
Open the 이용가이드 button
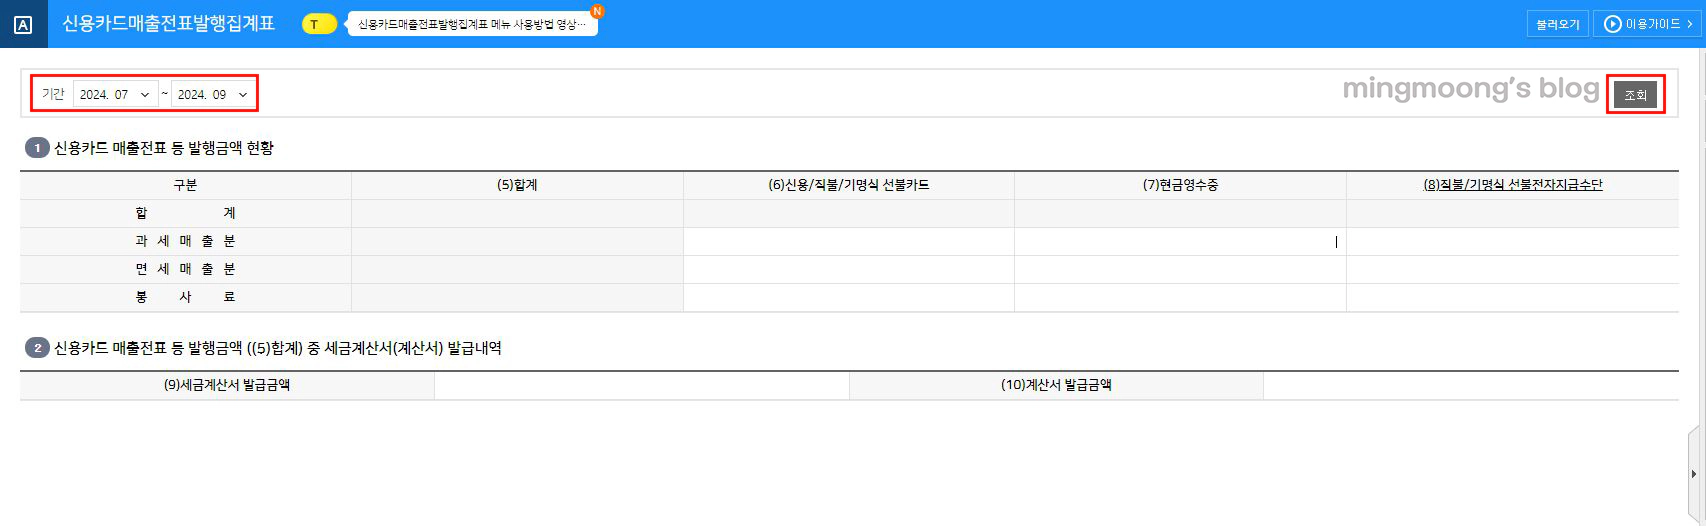(x=1647, y=24)
